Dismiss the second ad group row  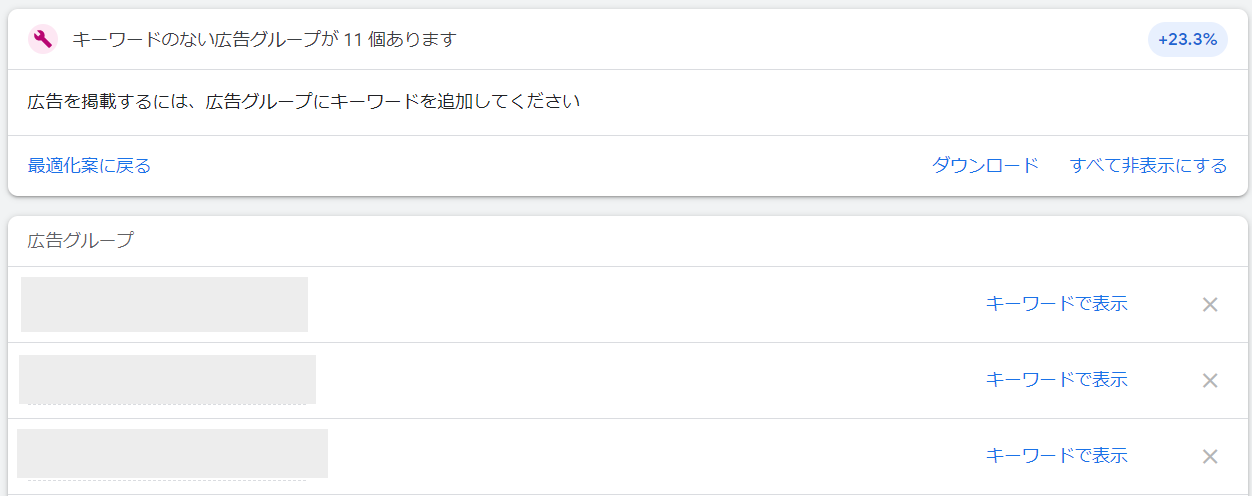pos(1210,380)
